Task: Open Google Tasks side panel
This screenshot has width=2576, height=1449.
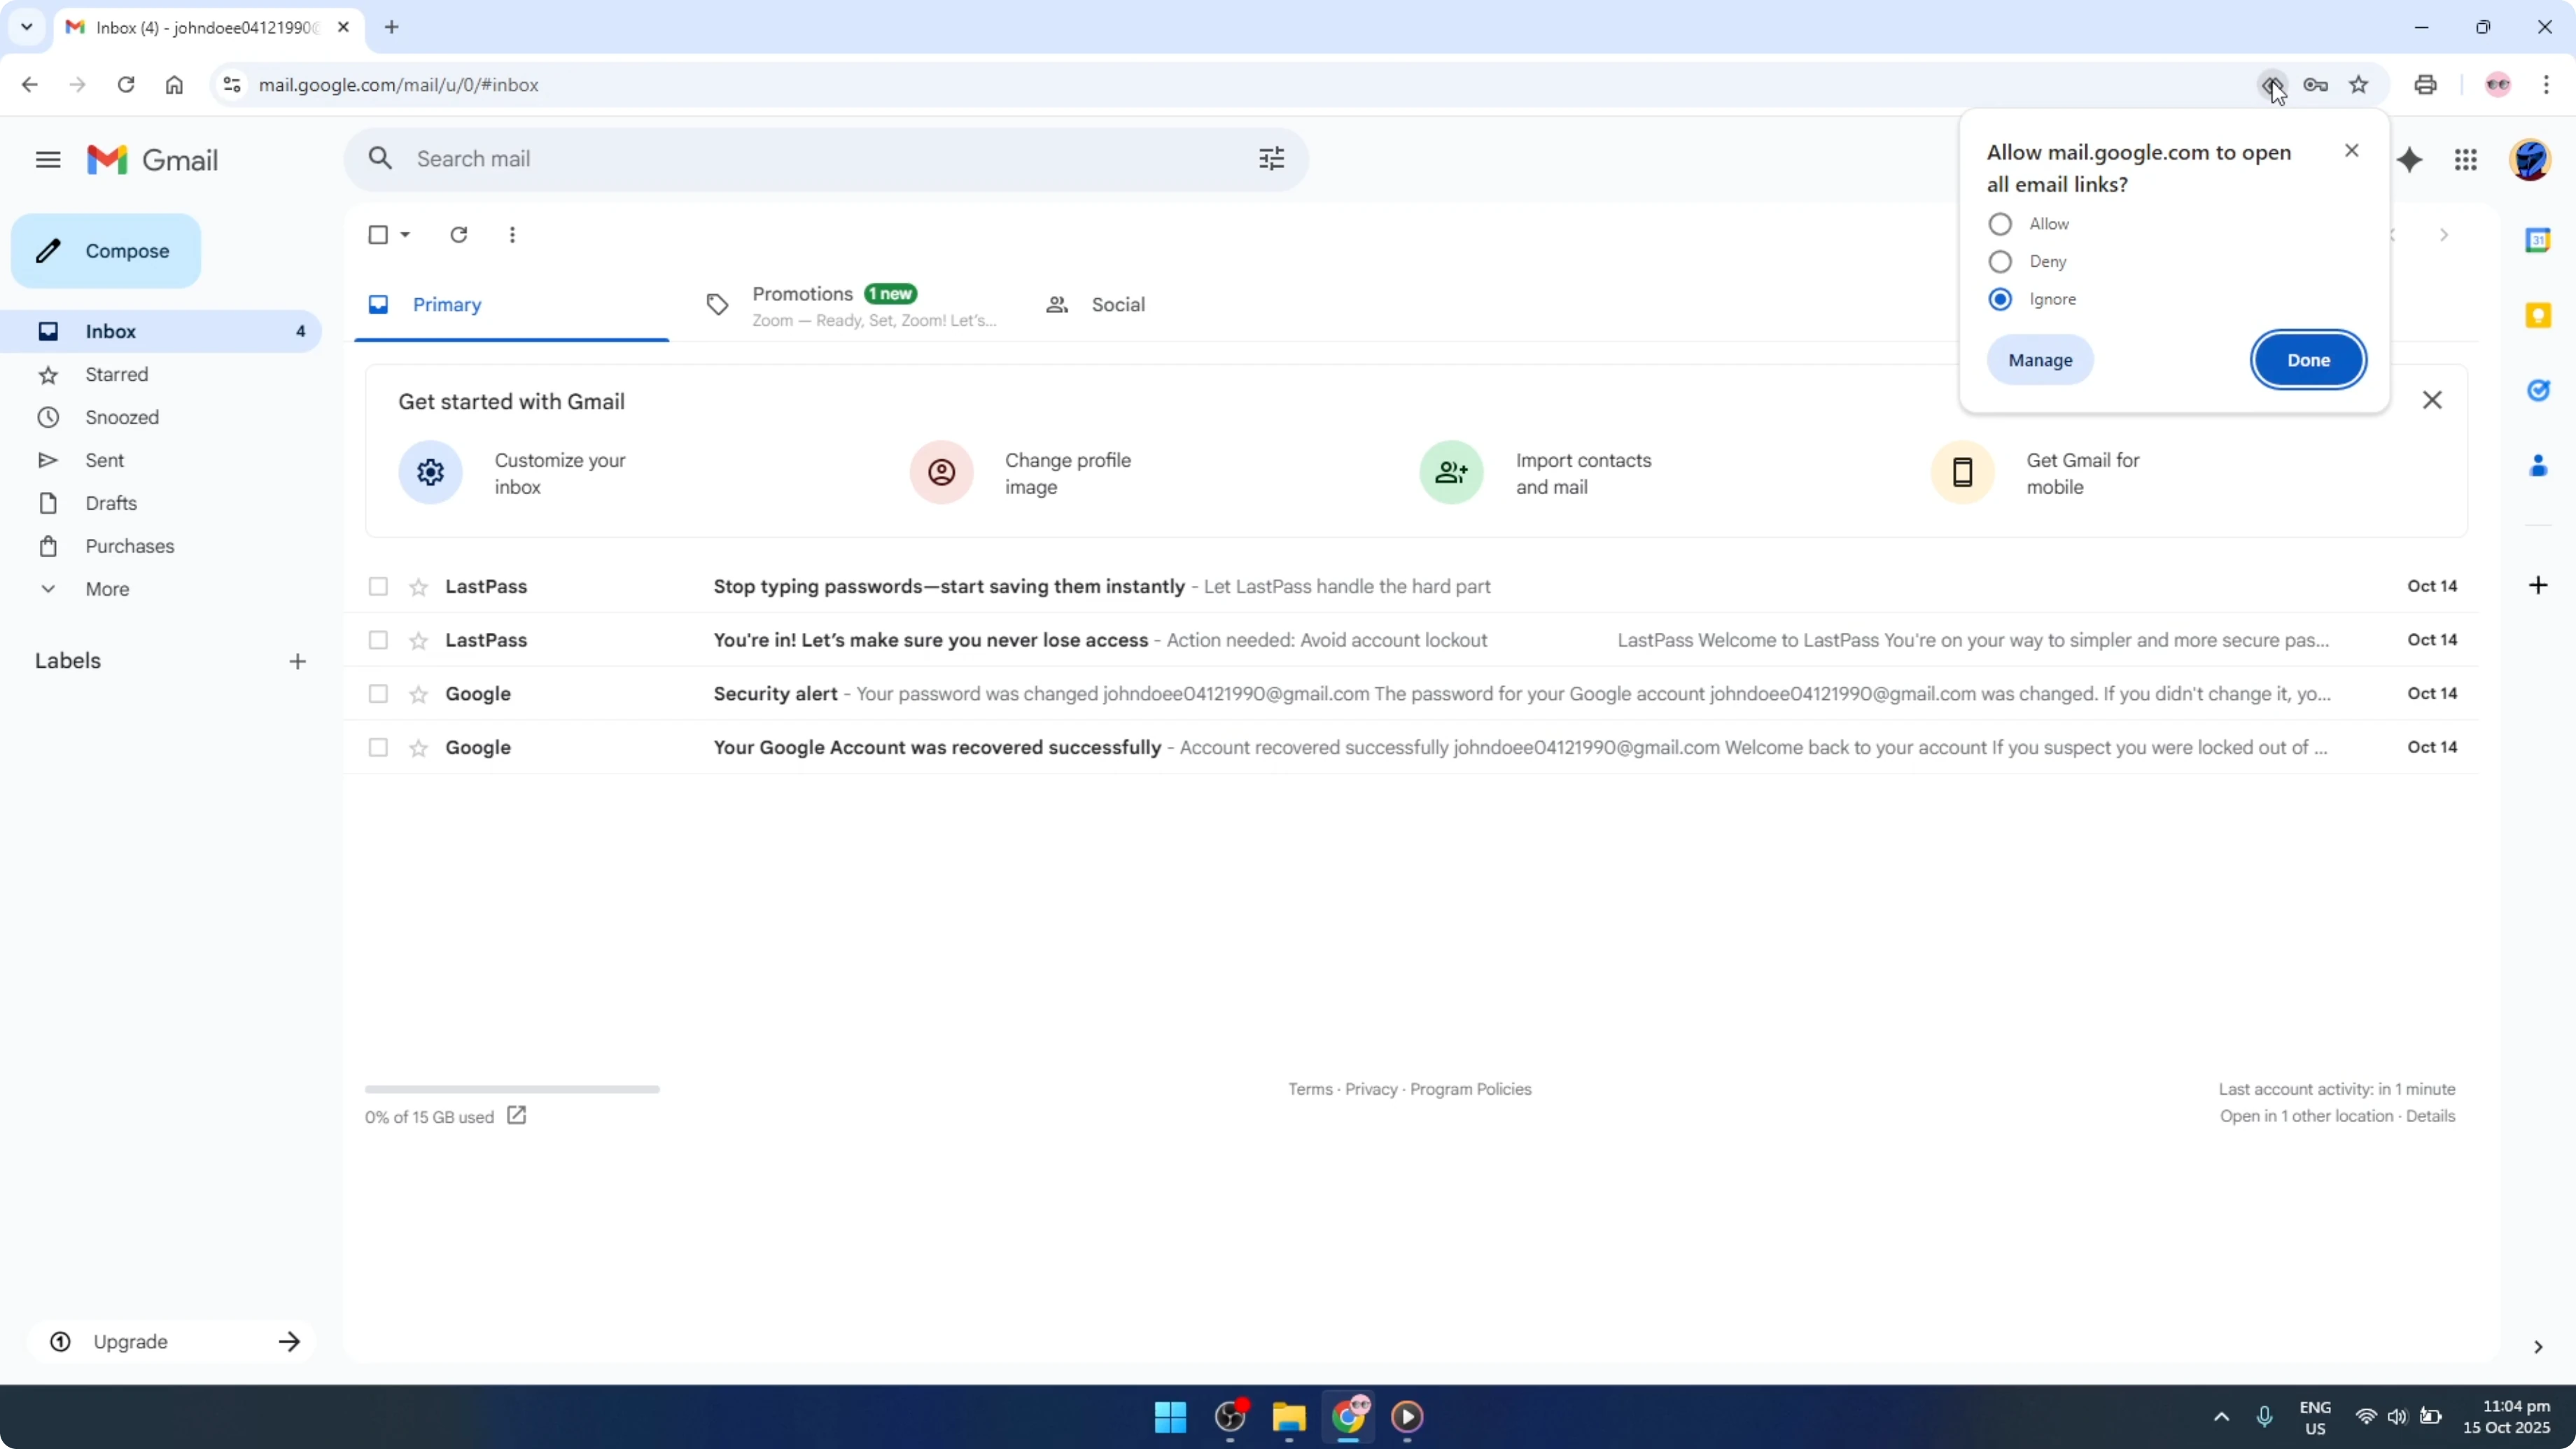Action: coord(2538,390)
